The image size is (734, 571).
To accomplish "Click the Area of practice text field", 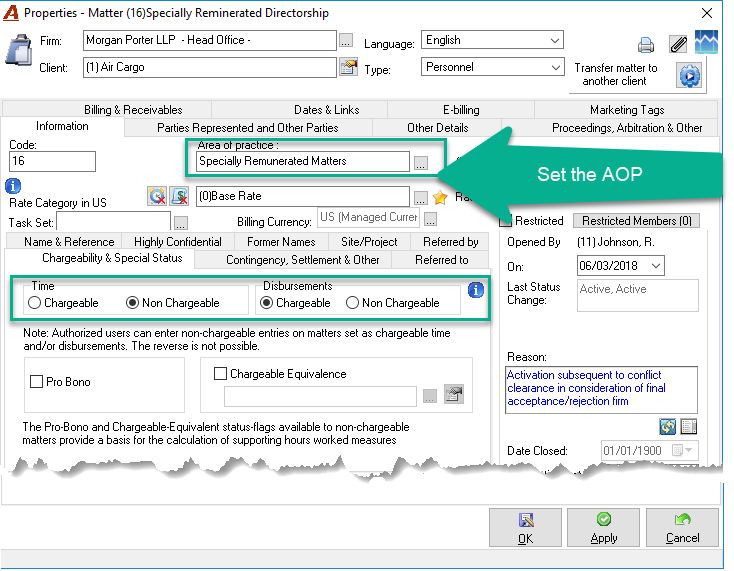I will (303, 161).
